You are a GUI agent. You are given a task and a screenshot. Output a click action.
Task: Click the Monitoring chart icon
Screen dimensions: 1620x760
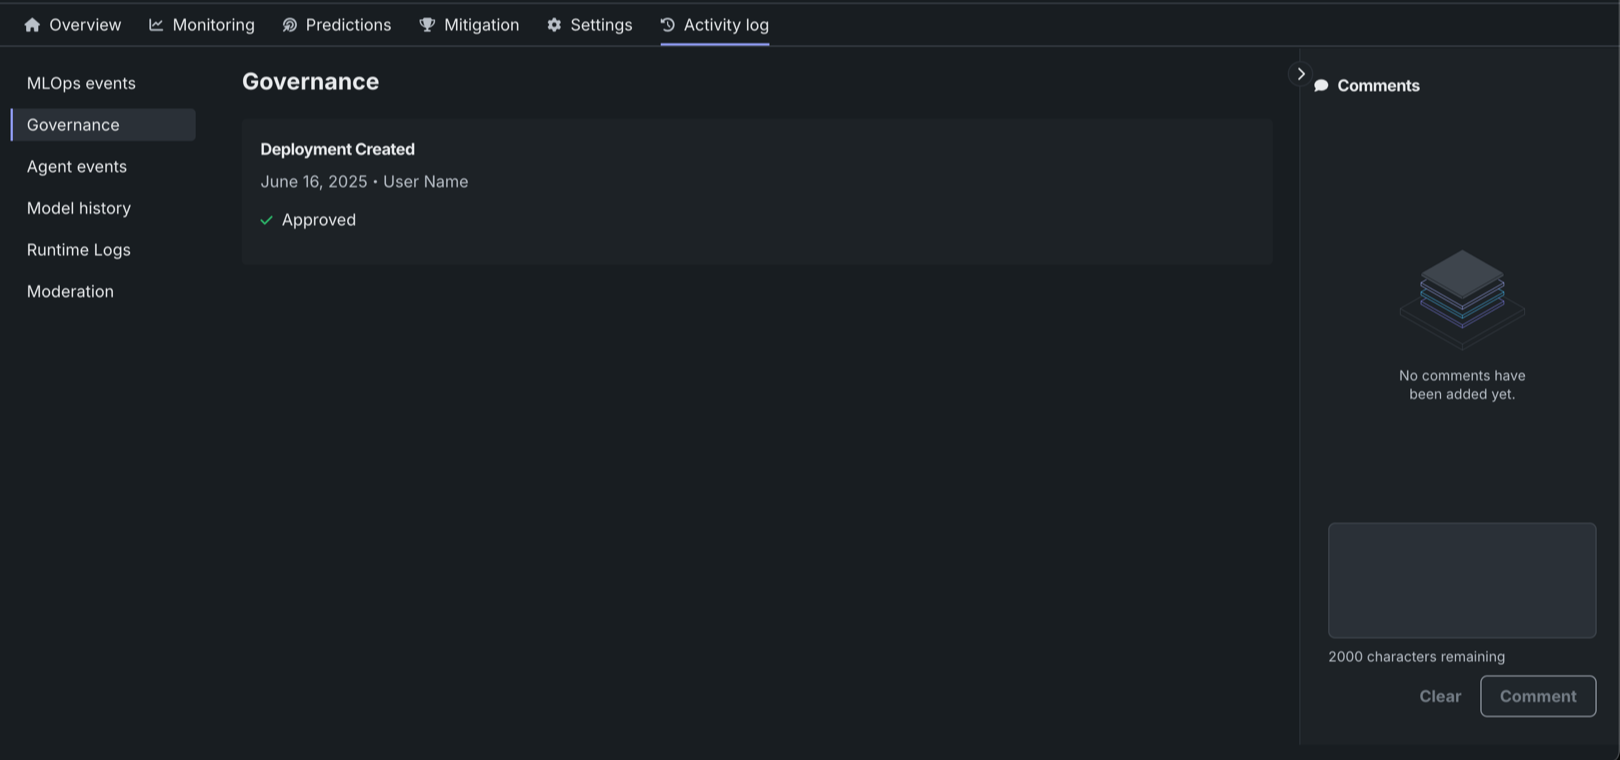[x=156, y=25]
